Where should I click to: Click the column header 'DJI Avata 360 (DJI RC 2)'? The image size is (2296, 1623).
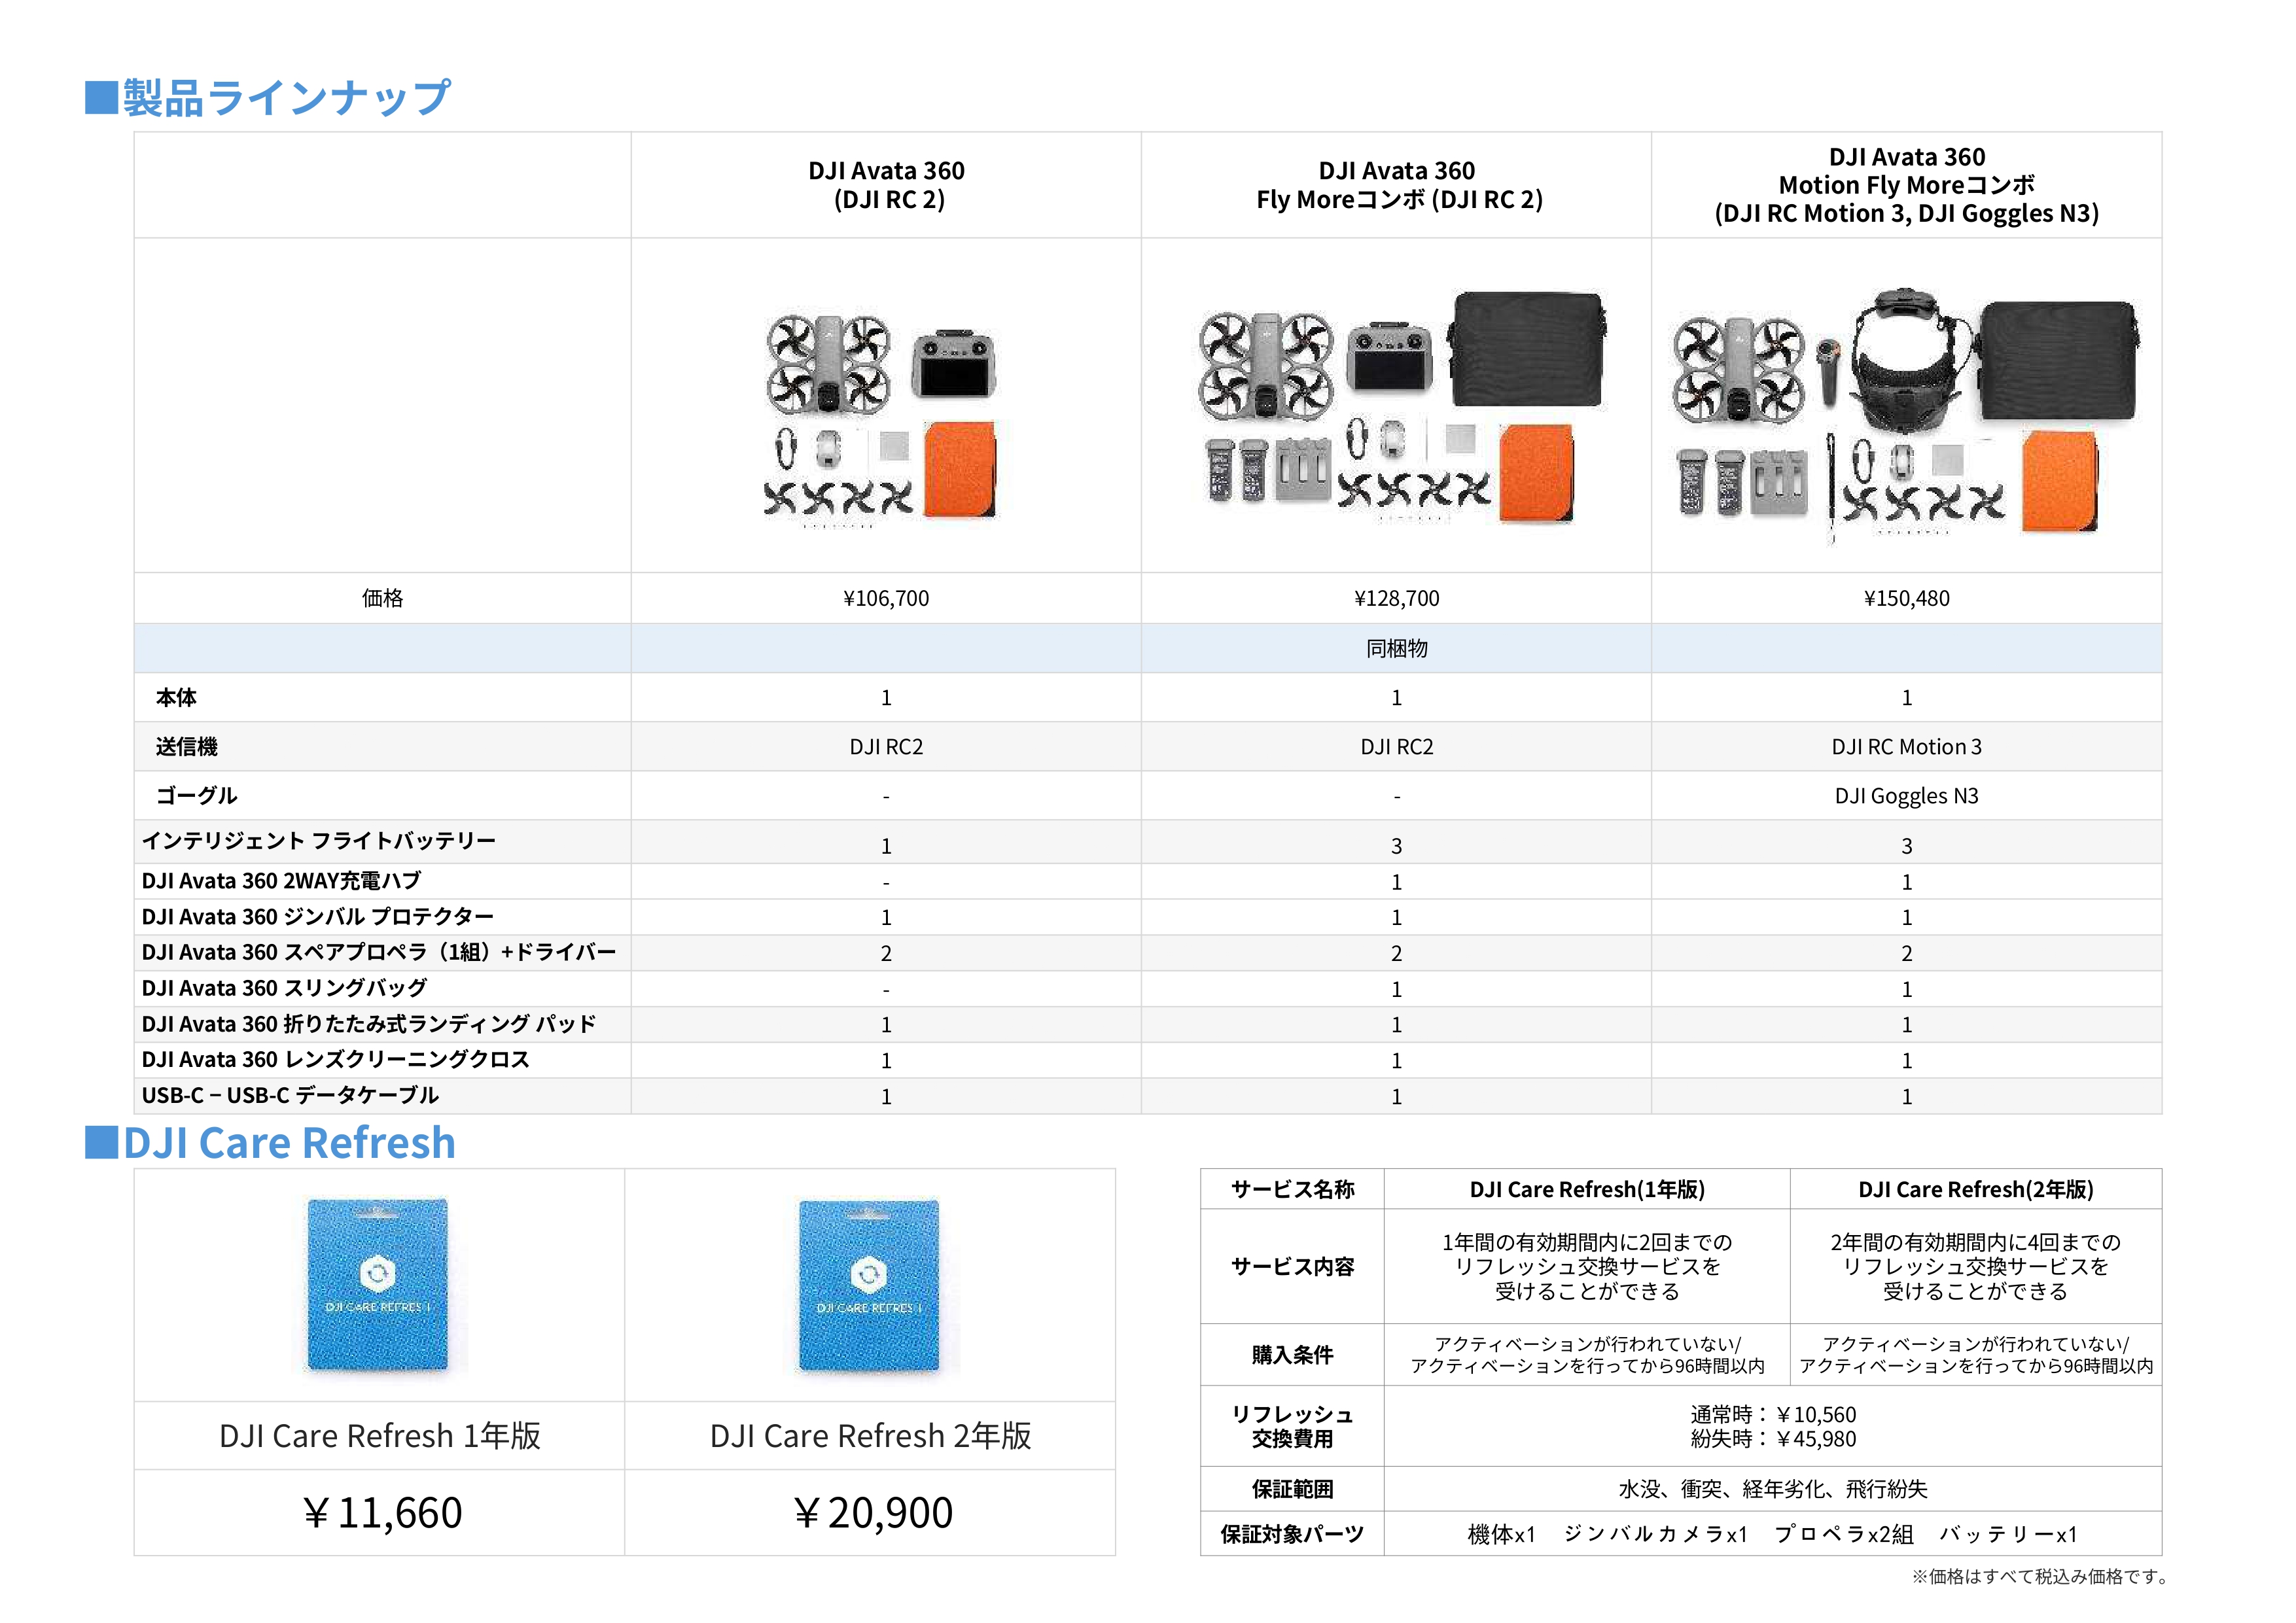coord(887,185)
